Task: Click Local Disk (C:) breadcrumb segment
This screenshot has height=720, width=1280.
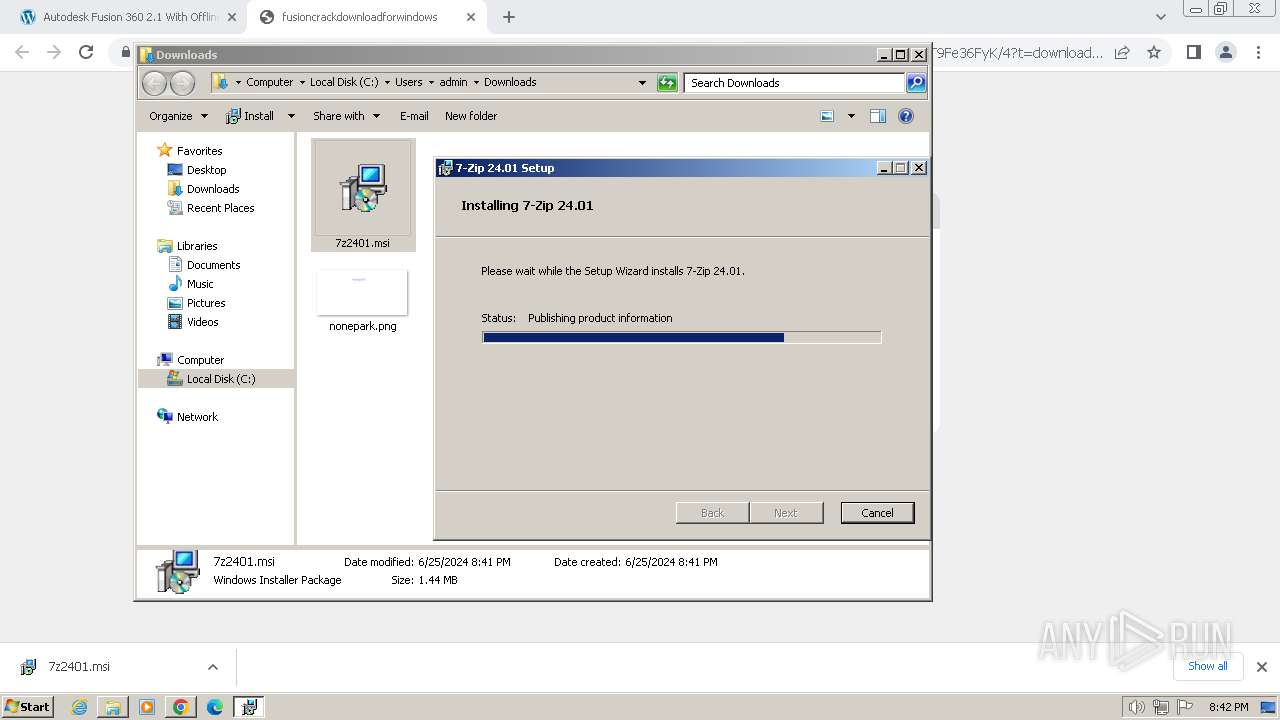Action: pyautogui.click(x=344, y=82)
